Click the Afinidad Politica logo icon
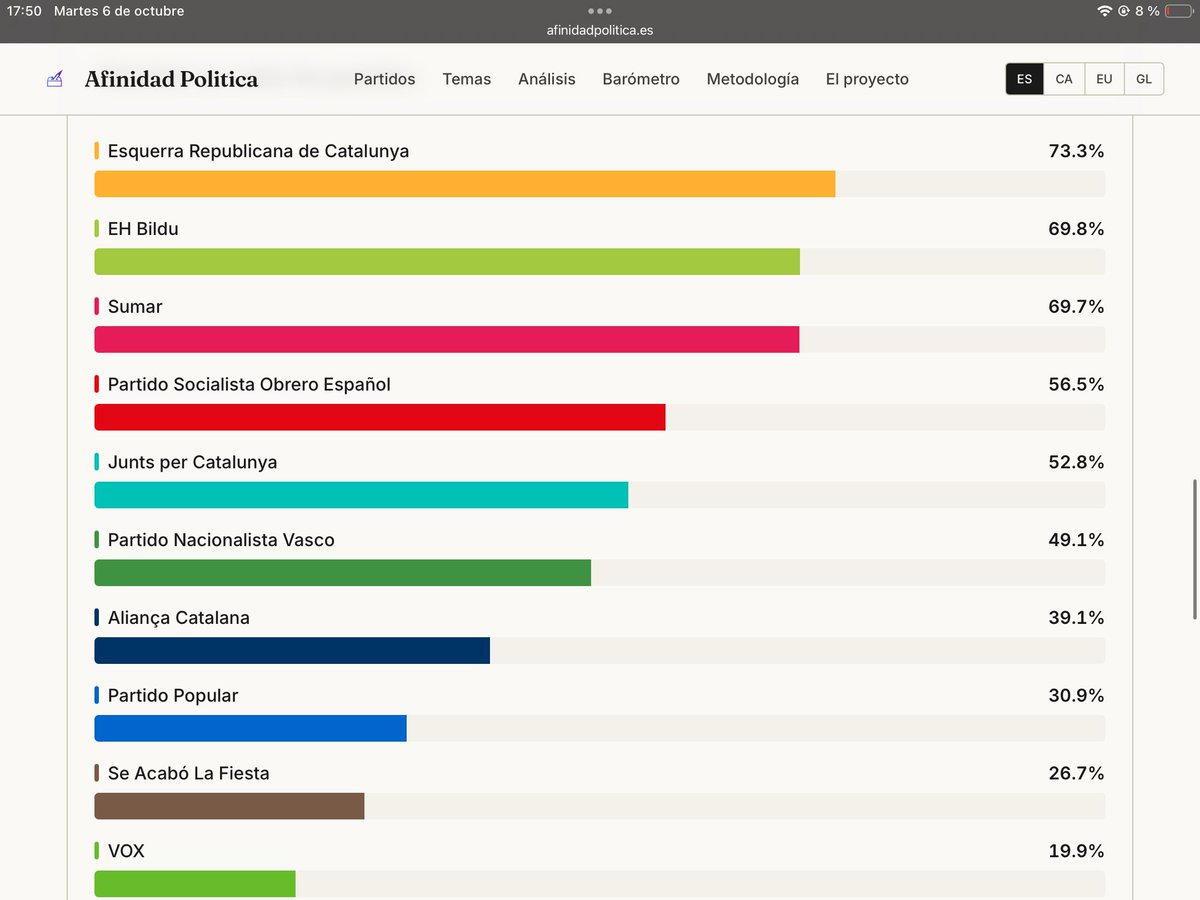 coord(55,79)
